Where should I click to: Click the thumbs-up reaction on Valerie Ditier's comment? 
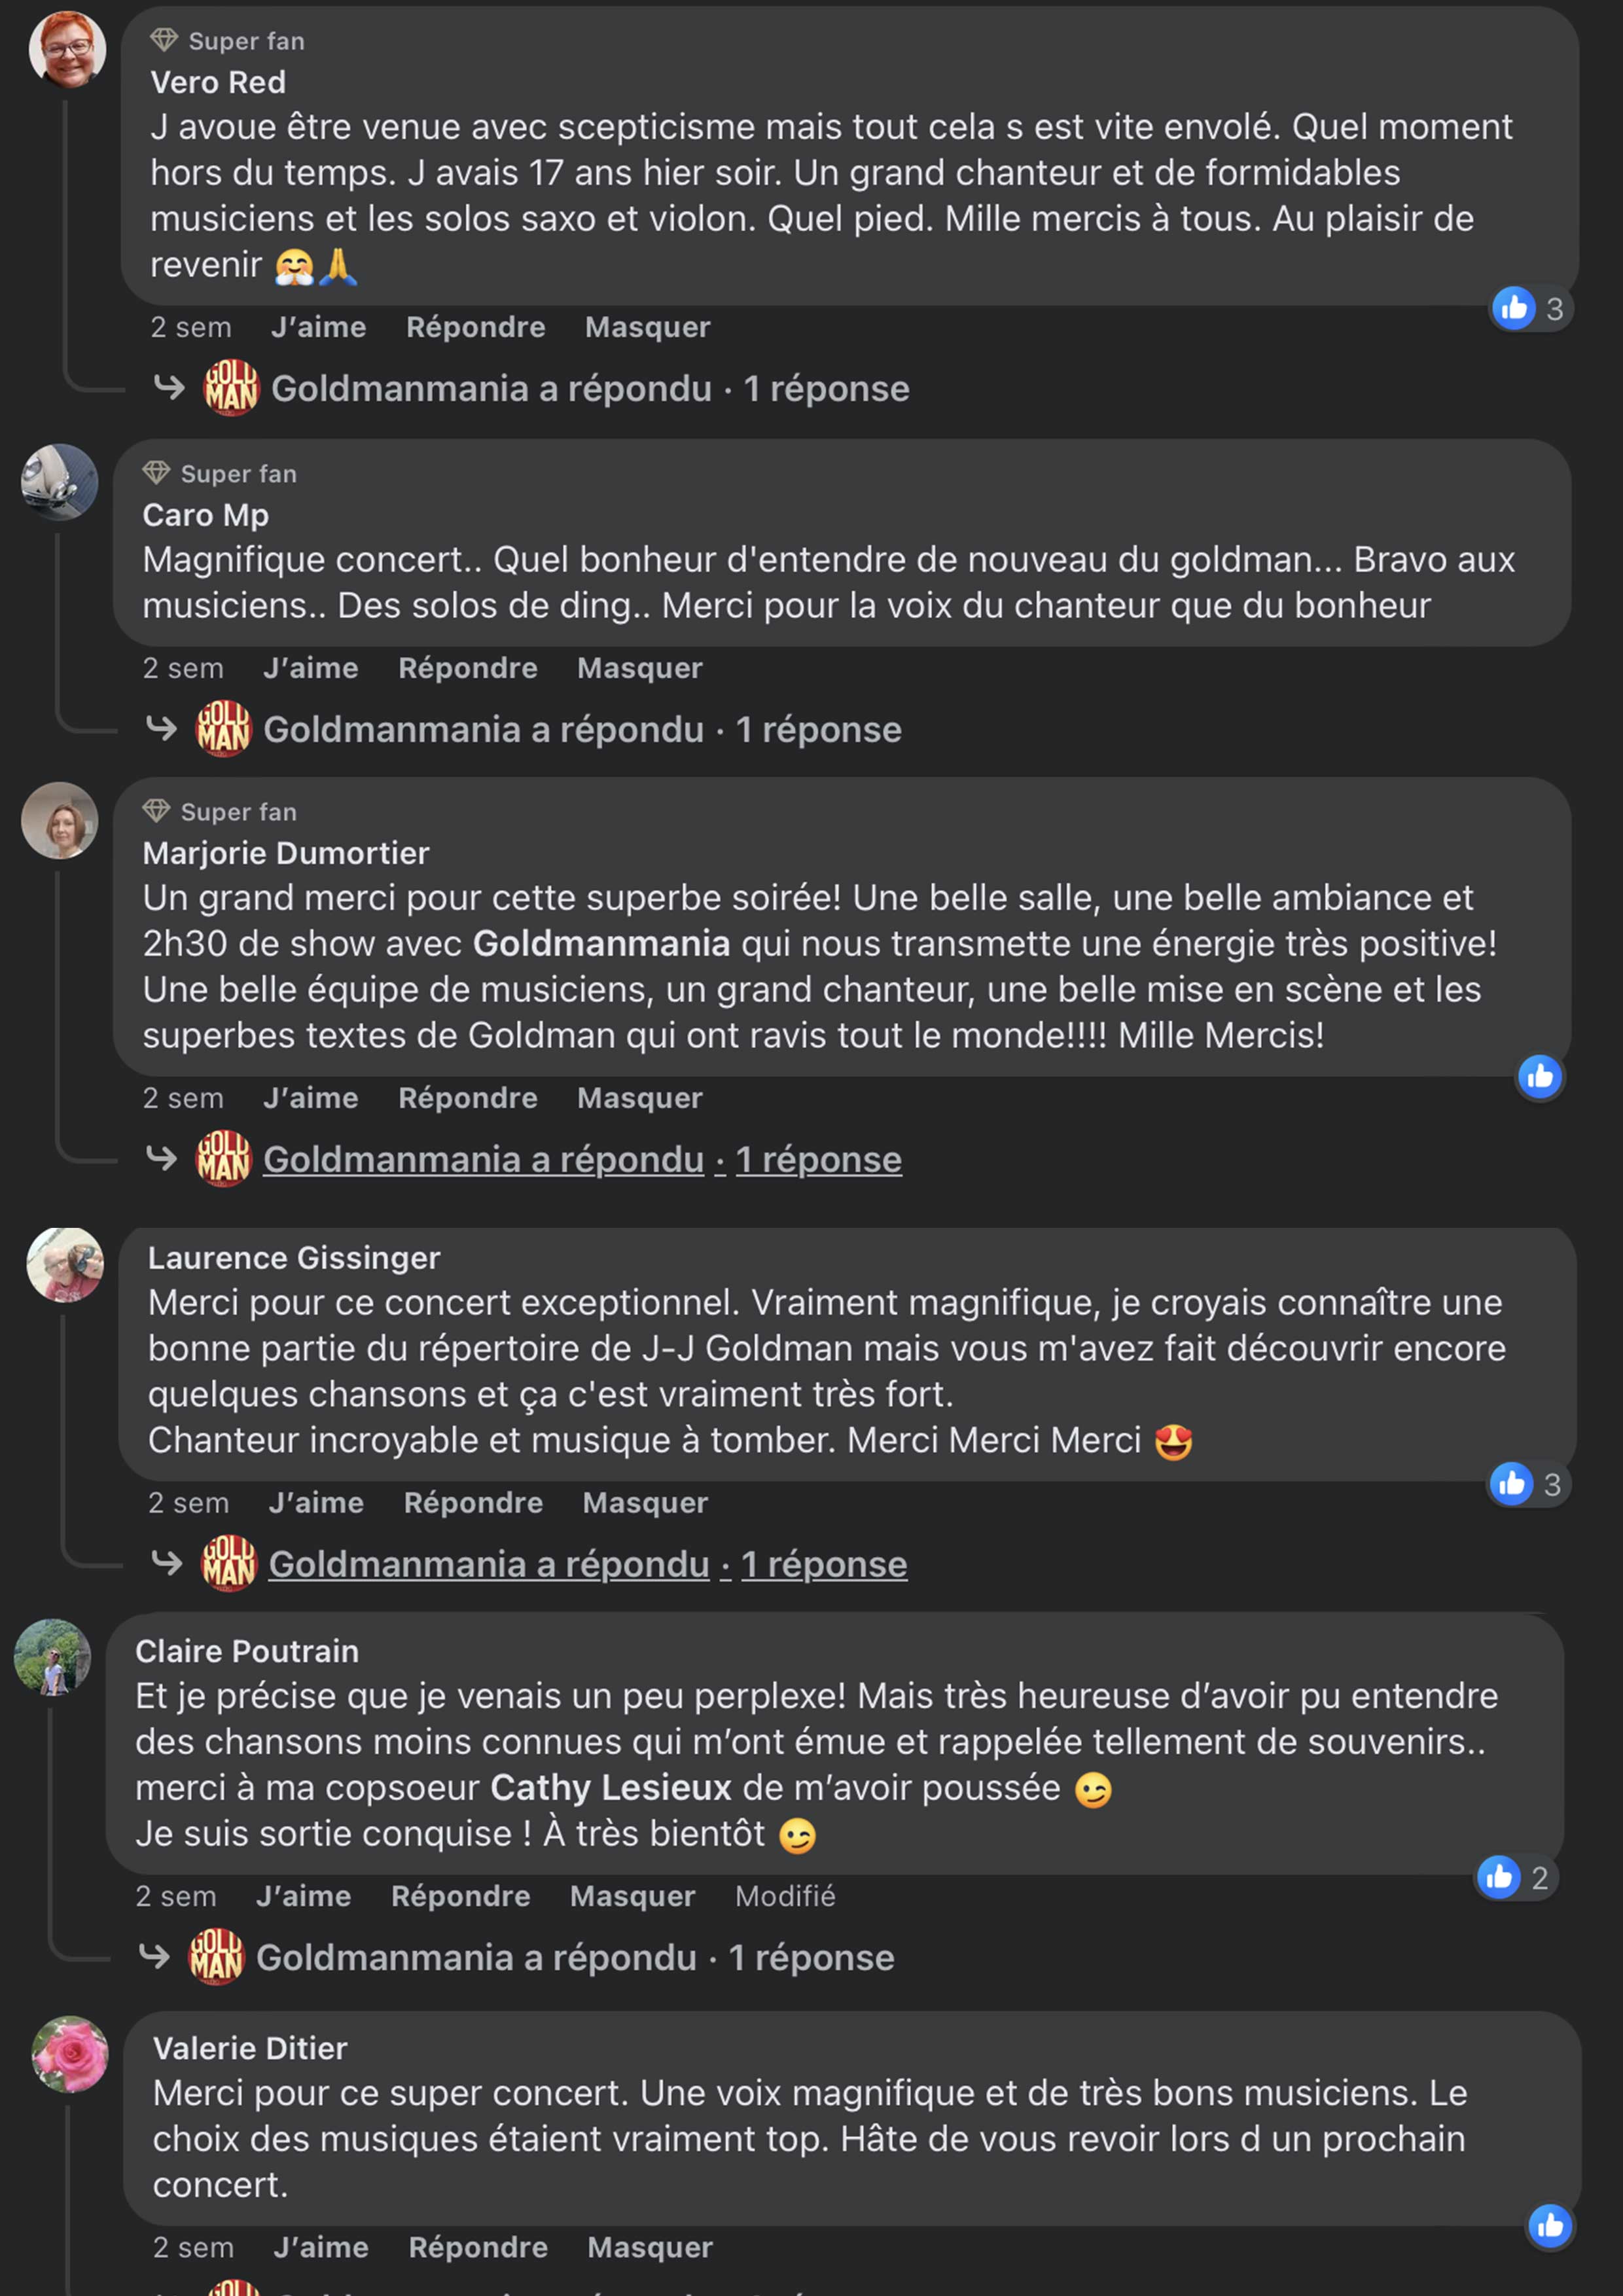pyautogui.click(x=1549, y=2226)
